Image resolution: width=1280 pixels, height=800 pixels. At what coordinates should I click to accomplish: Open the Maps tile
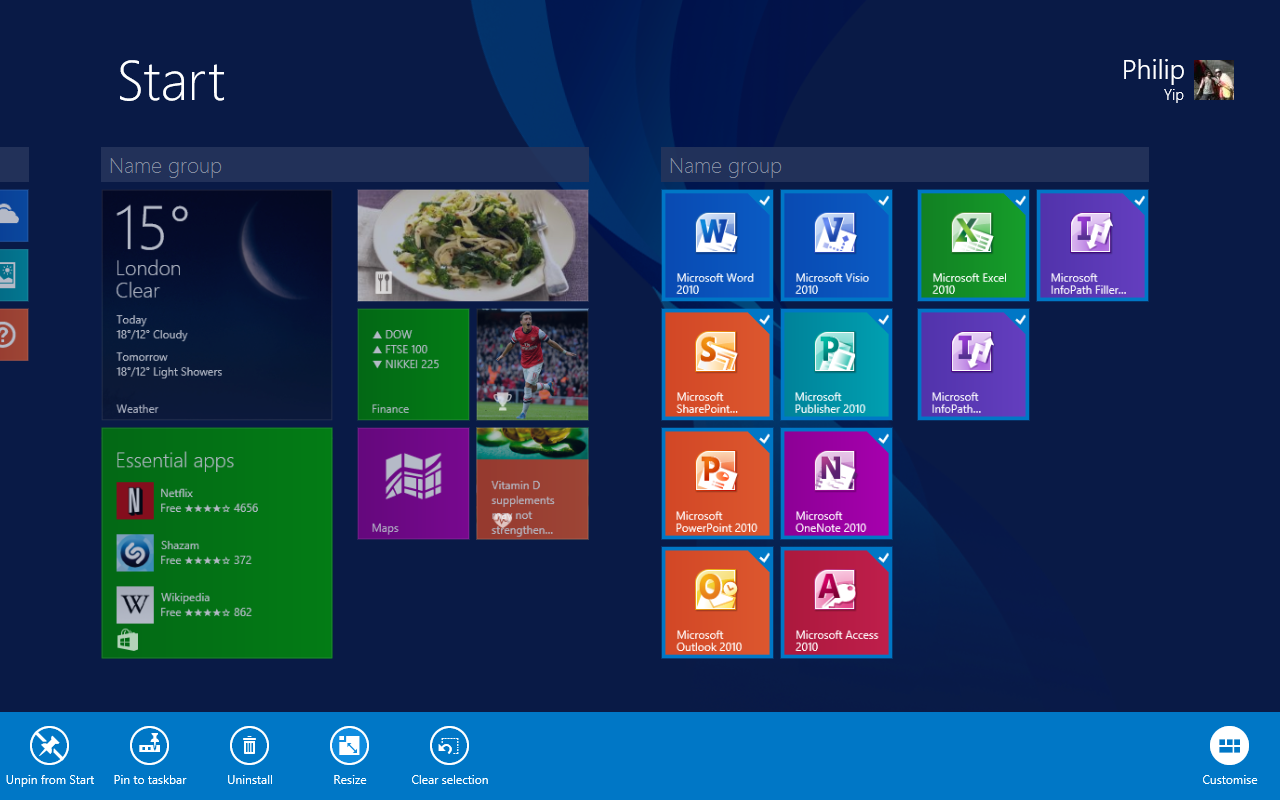(x=413, y=483)
